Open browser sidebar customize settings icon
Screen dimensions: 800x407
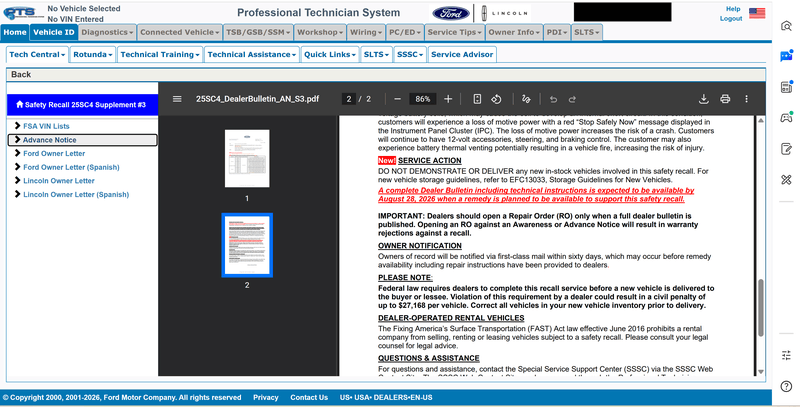click(x=786, y=355)
